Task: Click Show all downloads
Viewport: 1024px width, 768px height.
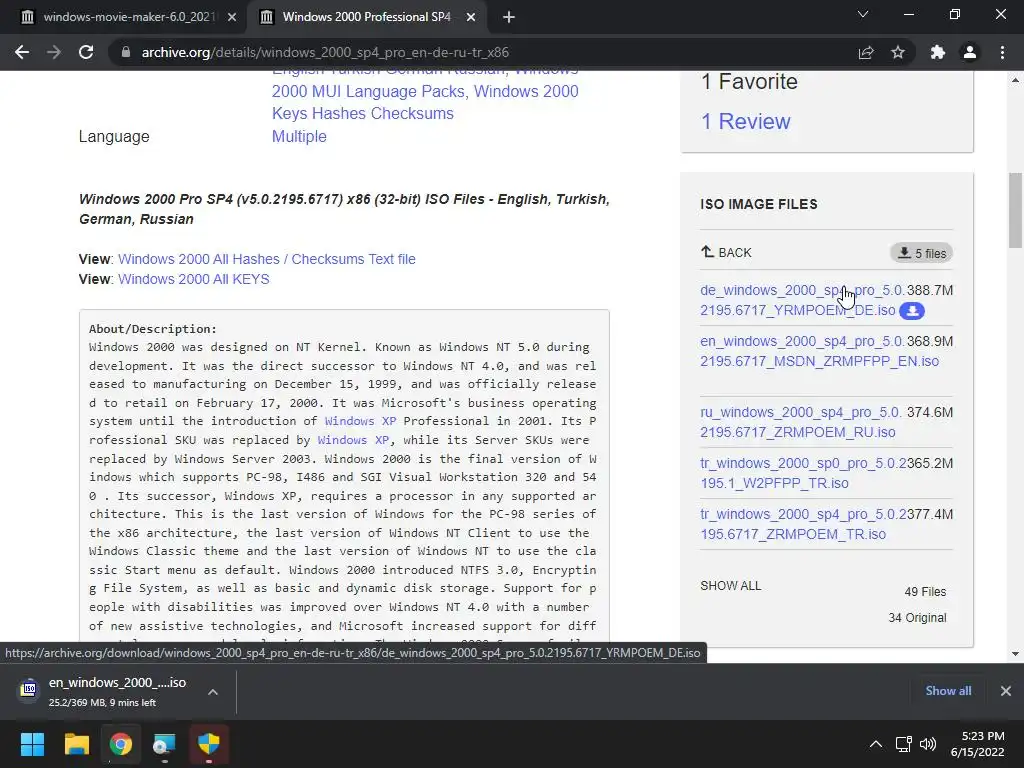Action: [948, 691]
